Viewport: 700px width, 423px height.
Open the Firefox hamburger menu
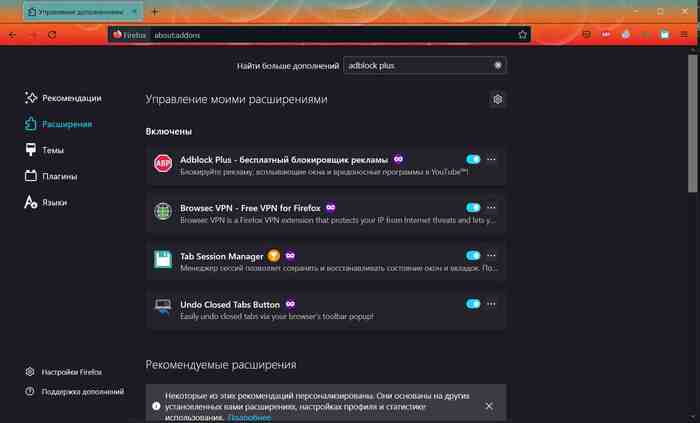tap(684, 34)
